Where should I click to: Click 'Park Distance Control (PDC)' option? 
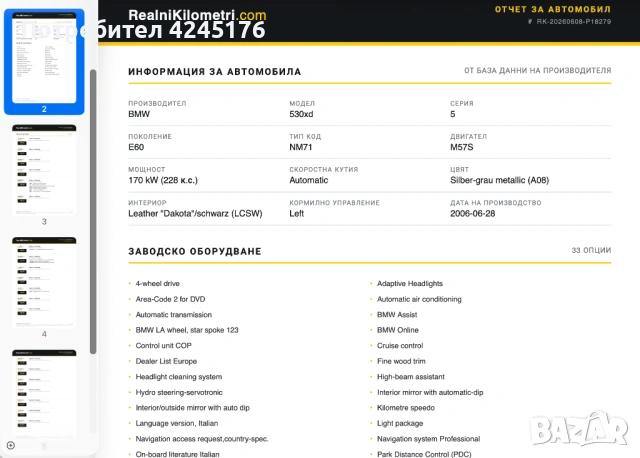[424, 454]
